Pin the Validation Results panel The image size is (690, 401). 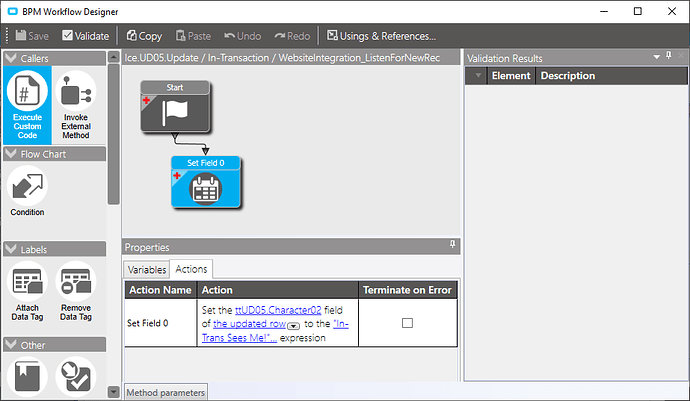point(668,55)
